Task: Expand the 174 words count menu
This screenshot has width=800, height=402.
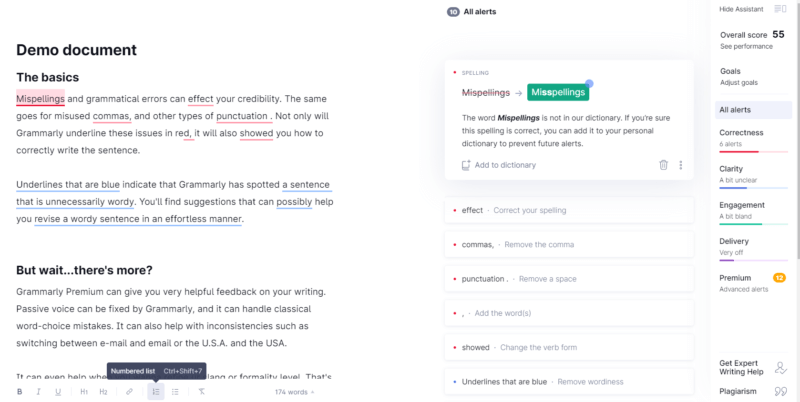Action: (x=294, y=392)
